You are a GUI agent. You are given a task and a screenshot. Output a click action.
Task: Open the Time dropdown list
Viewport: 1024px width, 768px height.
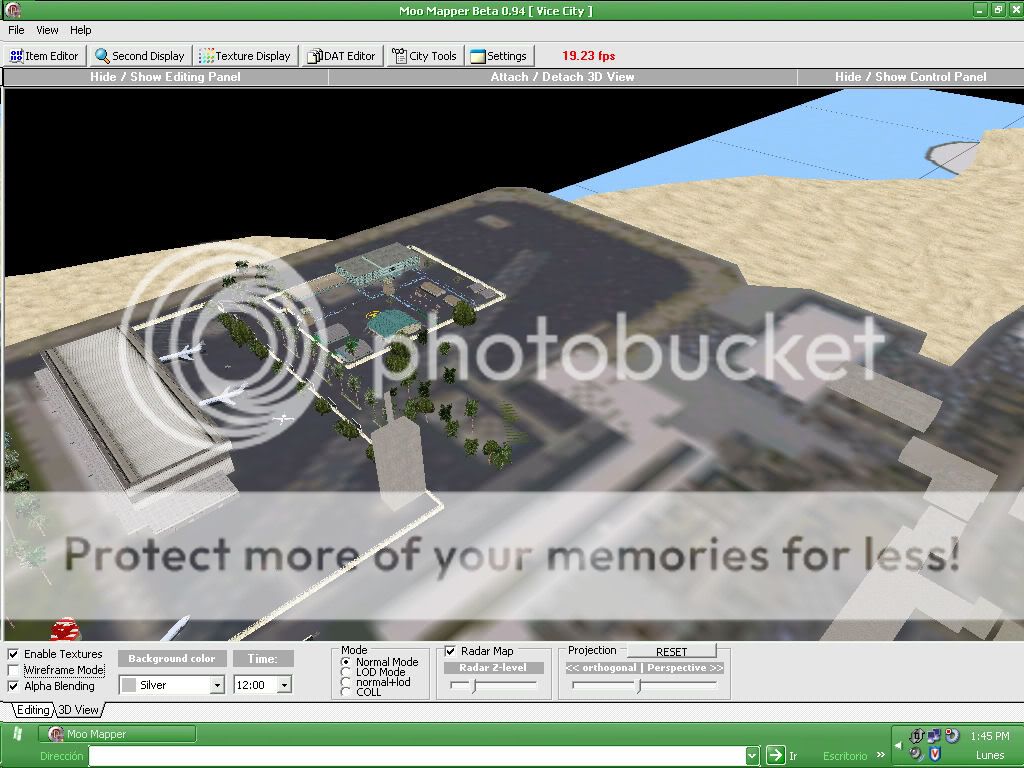pyautogui.click(x=284, y=685)
